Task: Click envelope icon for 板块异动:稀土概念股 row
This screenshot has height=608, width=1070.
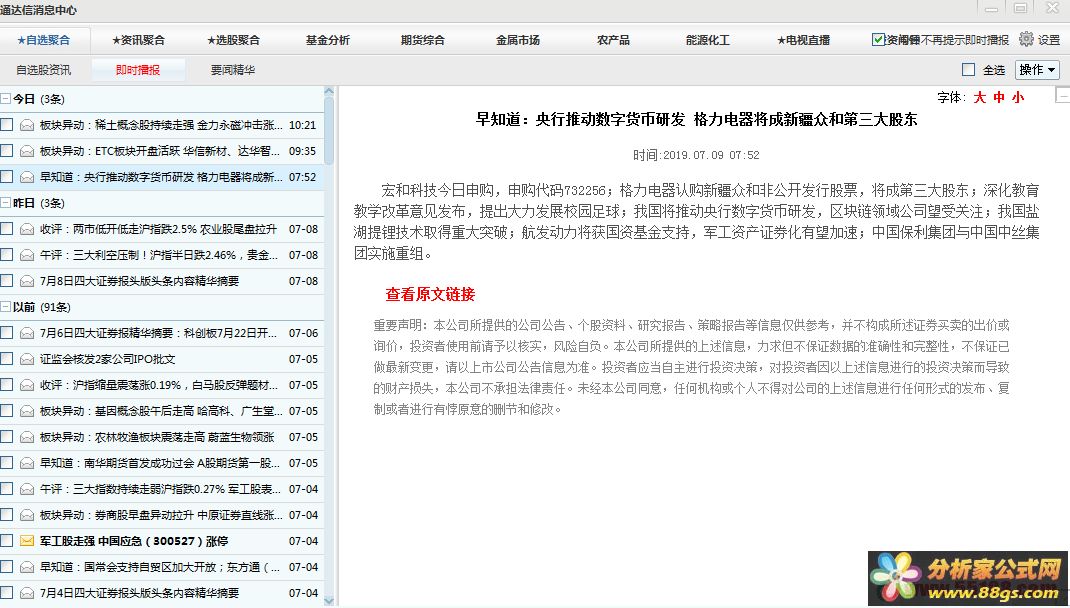Action: [27, 125]
